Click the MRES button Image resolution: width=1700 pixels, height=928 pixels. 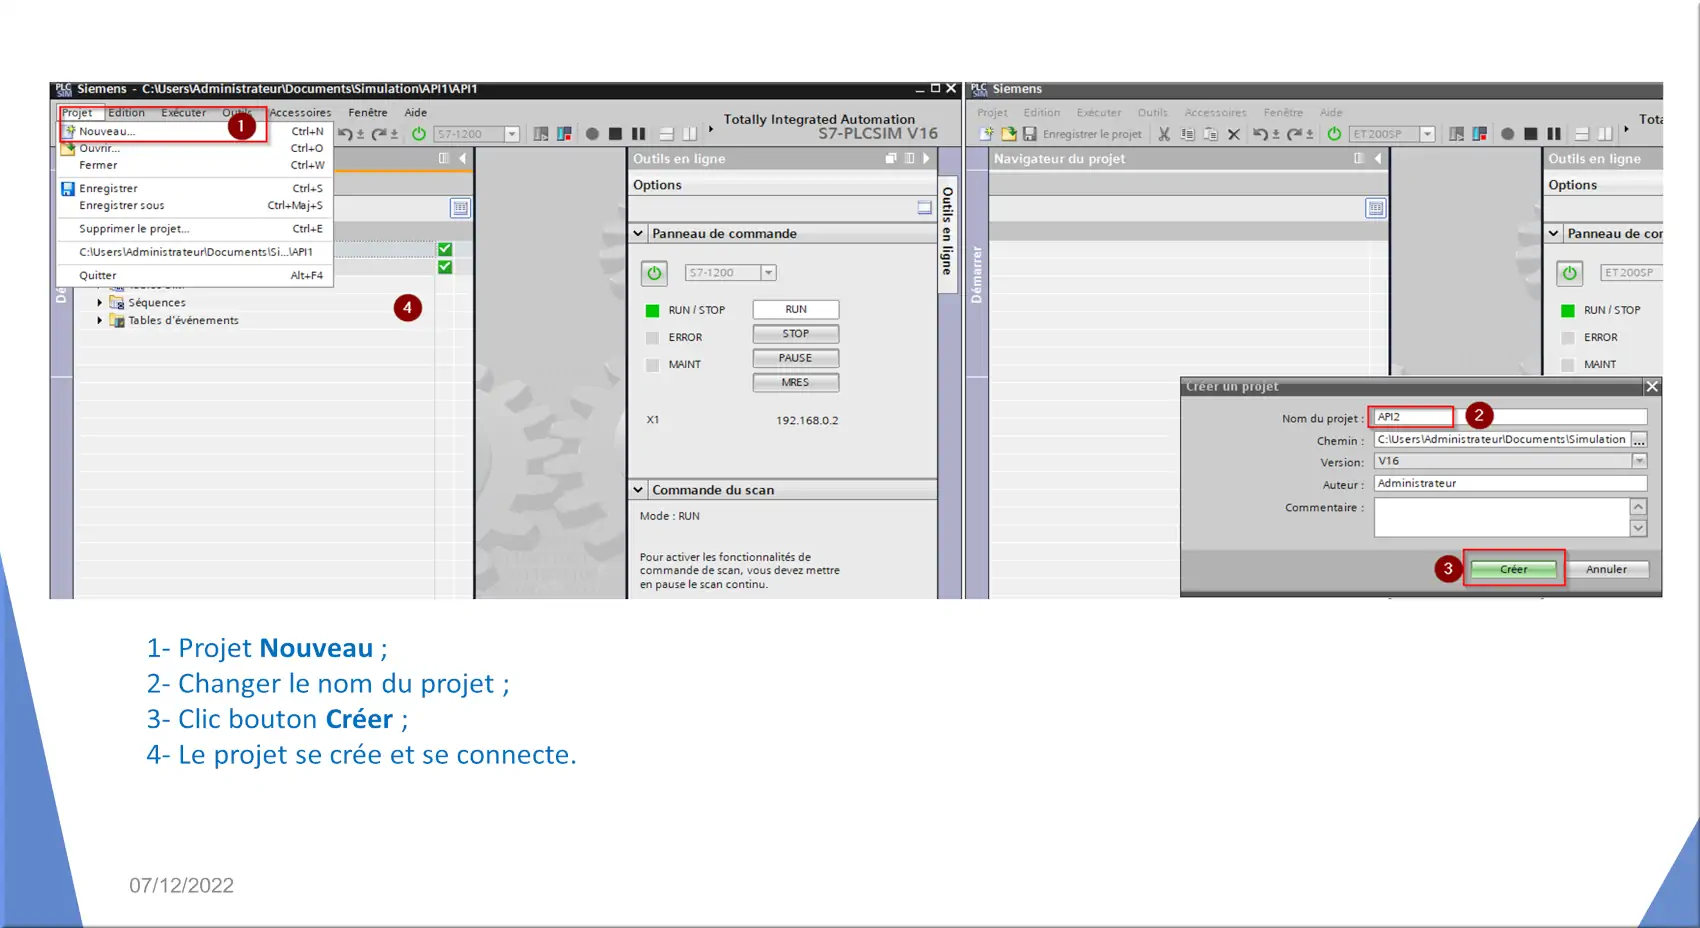(x=796, y=382)
